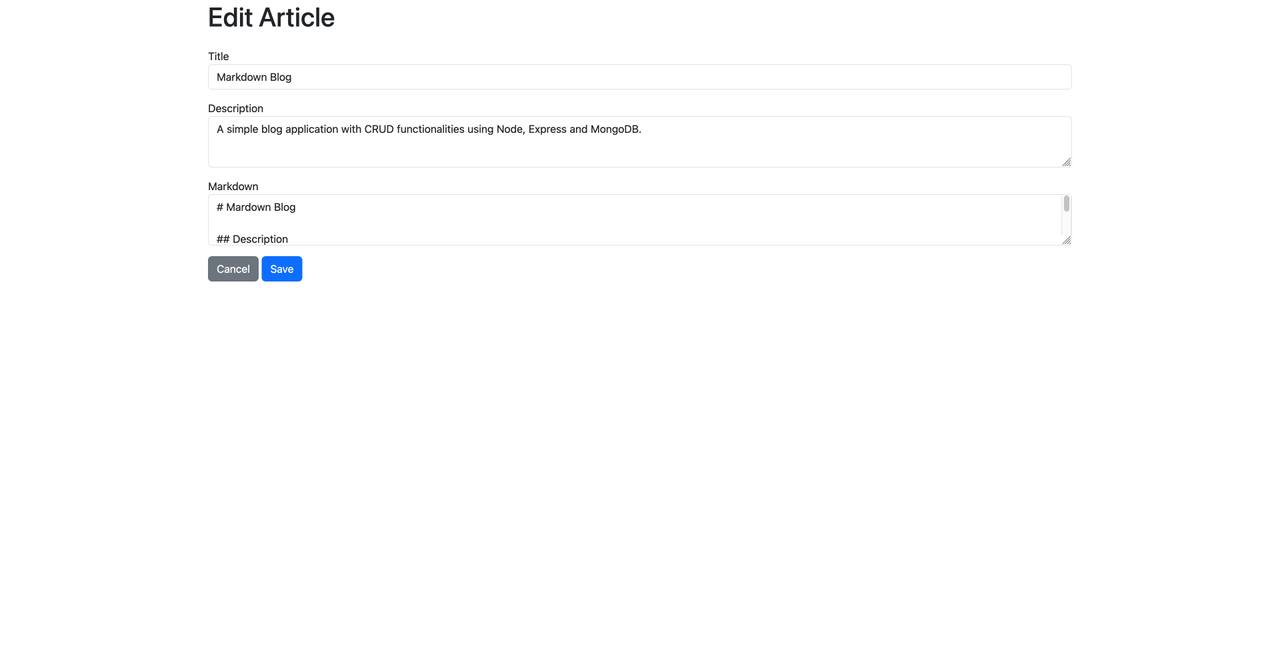This screenshot has width=1280, height=647.
Task: Click the Markdown textarea resize handle
Action: pos(1066,239)
